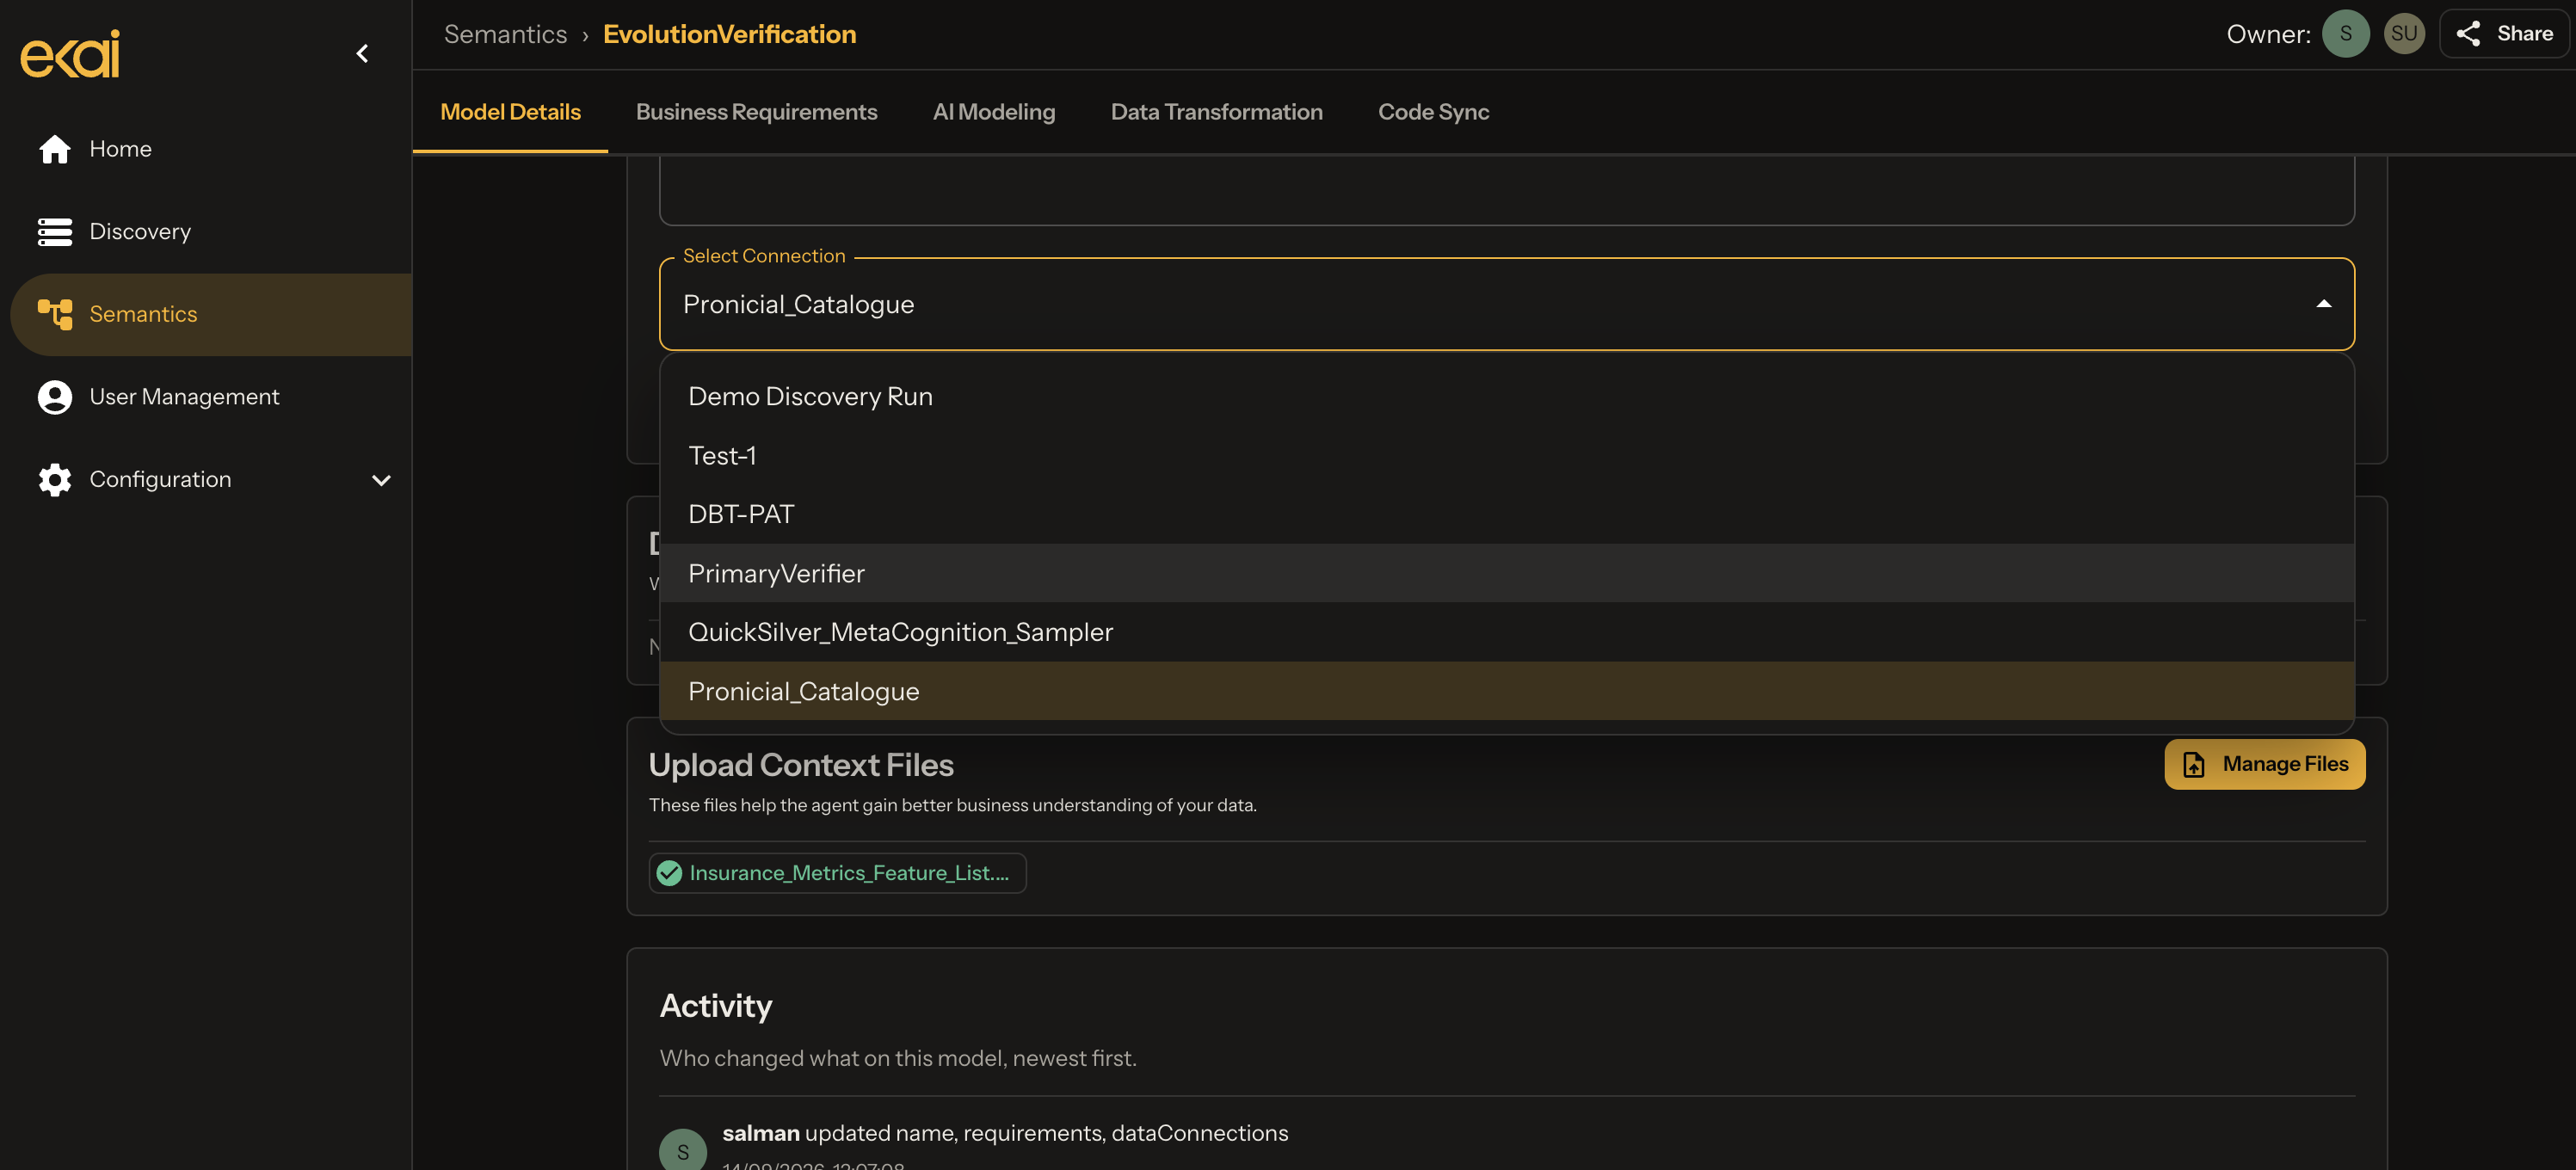Viewport: 2576px width, 1170px height.
Task: Expand the Configuration menu chevron
Action: pos(381,480)
